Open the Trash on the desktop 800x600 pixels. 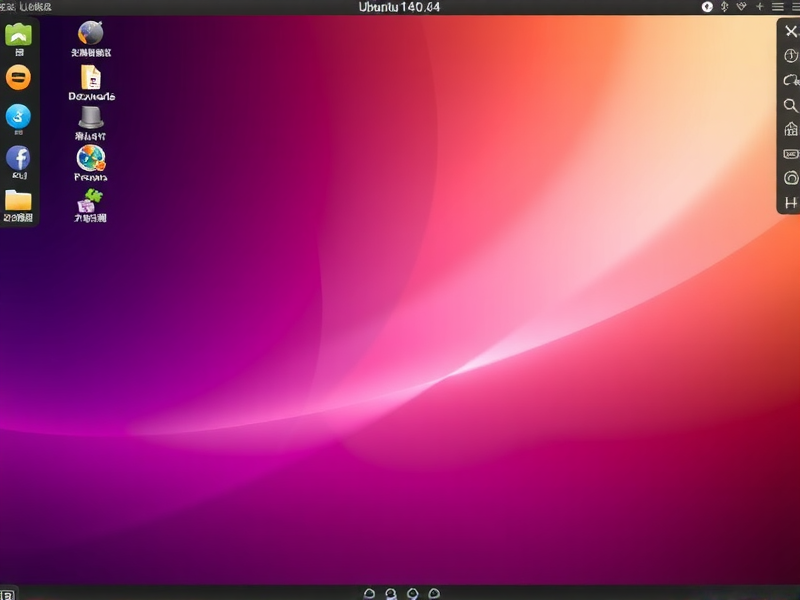[90, 117]
